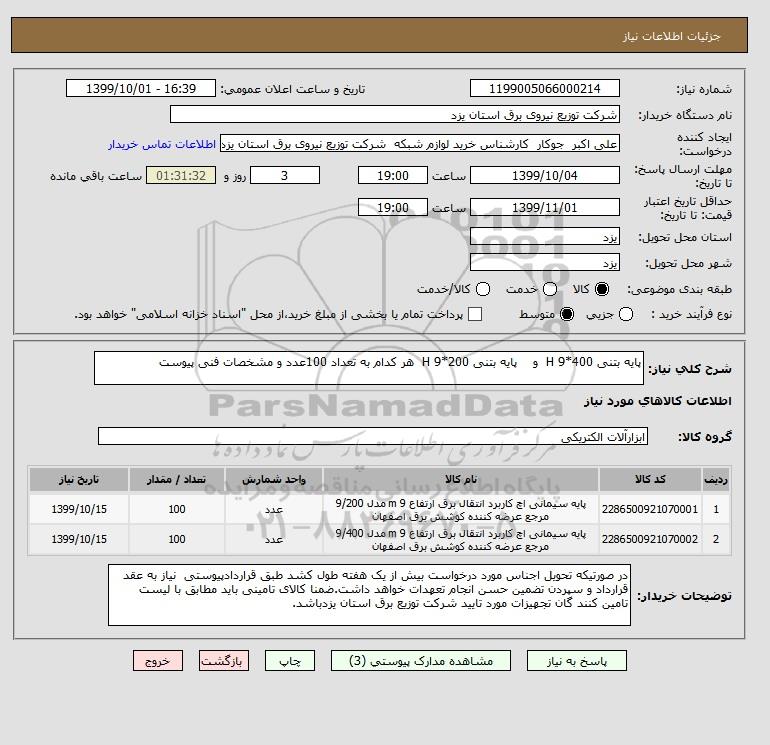The height and width of the screenshot is (745, 770).
Task: Click unit عدد in row 1
Action: (x=274, y=510)
